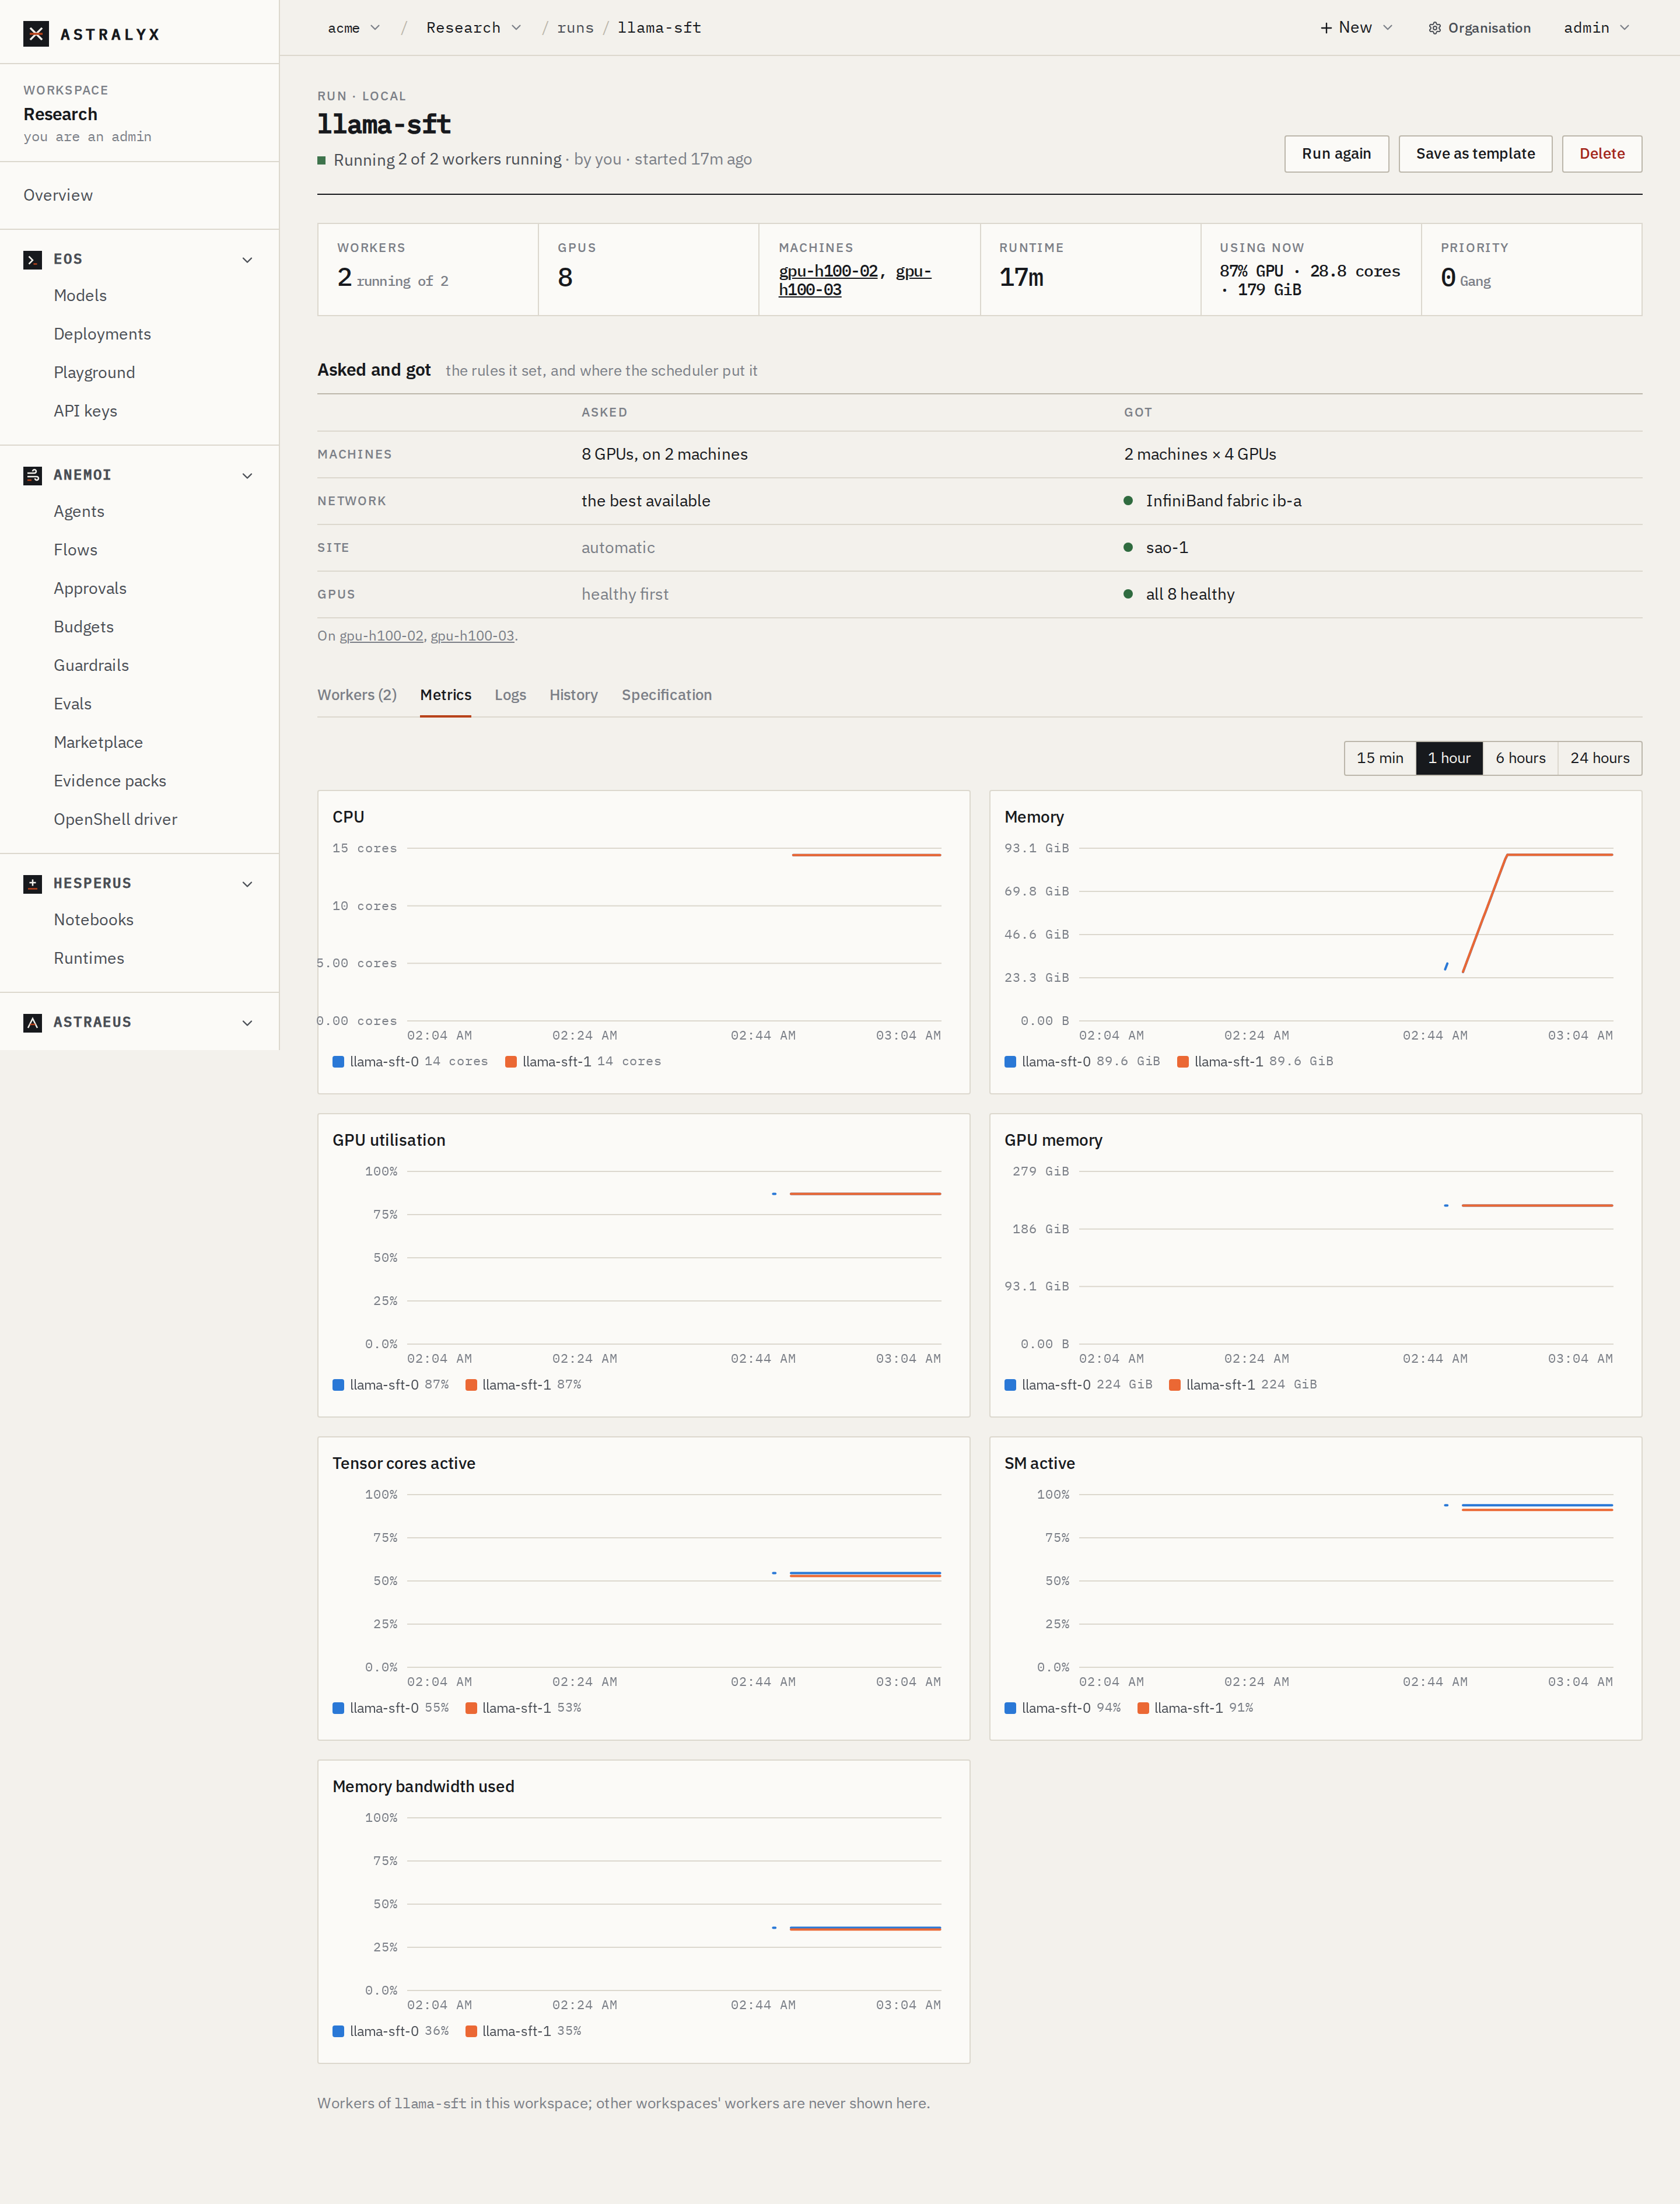Collapse the Hesperus sidebar section
The image size is (1680, 2204).
pos(247,884)
